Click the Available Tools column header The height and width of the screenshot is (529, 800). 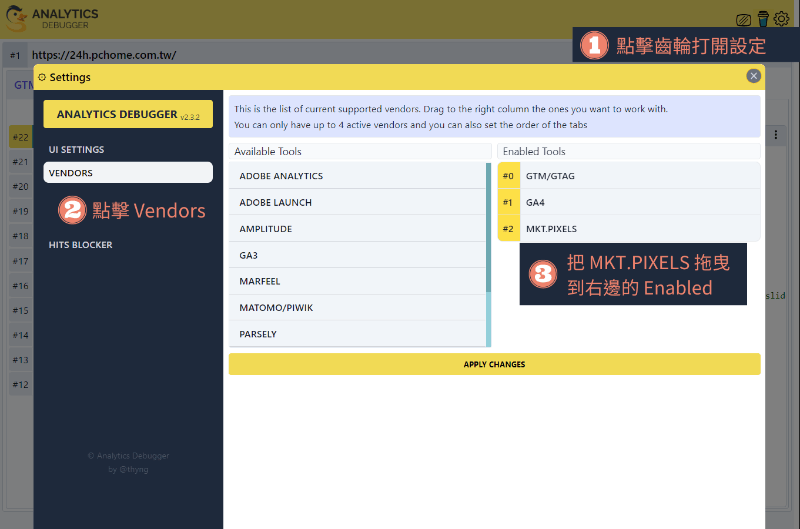360,152
